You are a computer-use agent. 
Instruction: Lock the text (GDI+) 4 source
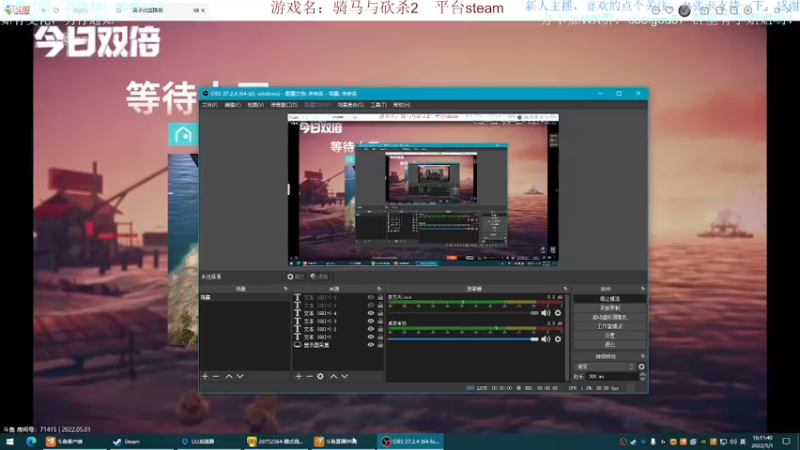380,313
